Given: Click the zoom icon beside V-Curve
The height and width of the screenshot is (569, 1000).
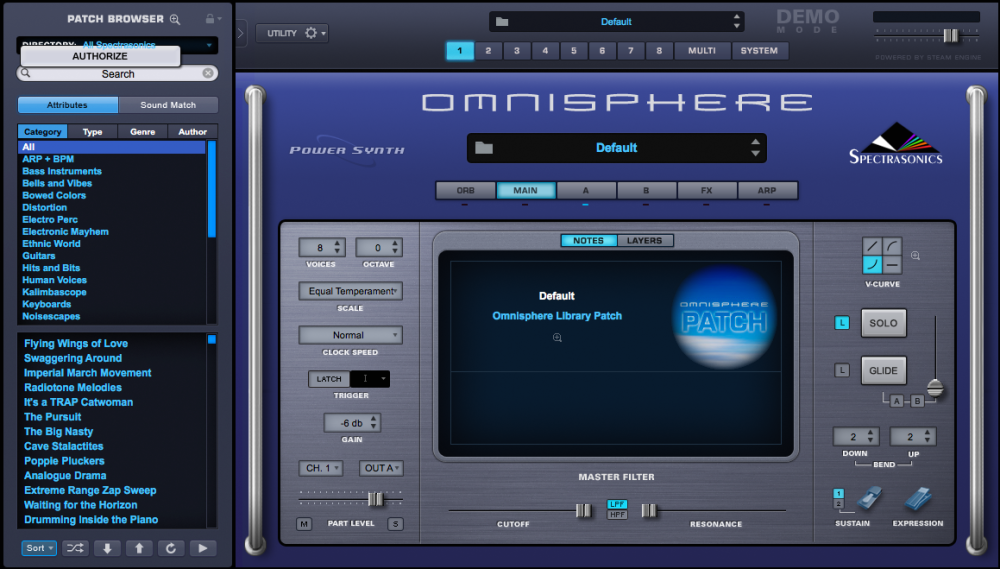Looking at the screenshot, I should click(915, 256).
